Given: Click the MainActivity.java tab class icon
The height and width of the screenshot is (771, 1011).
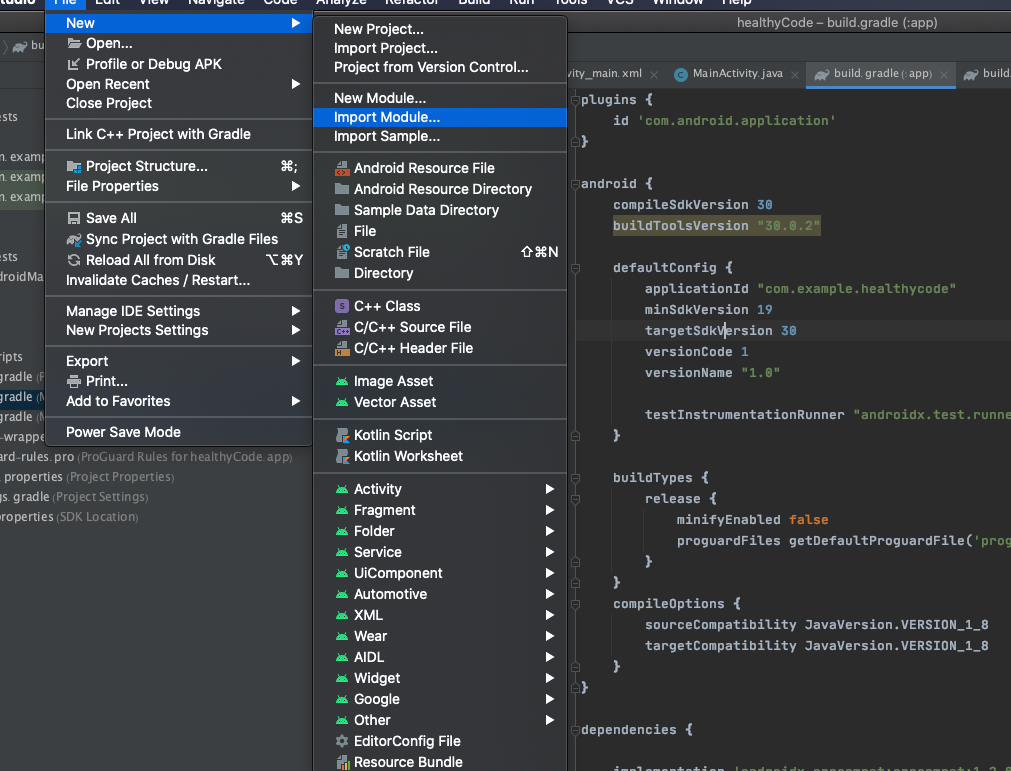Looking at the screenshot, I should [680, 75].
